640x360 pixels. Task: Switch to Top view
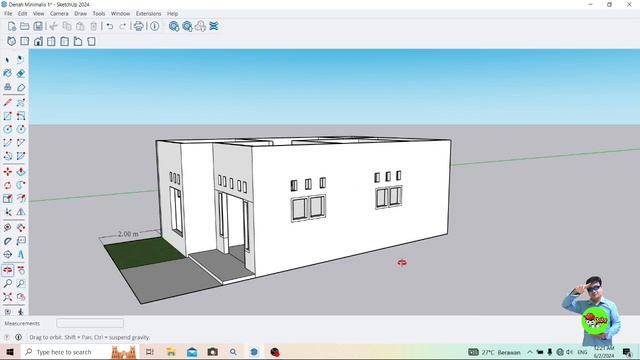point(24,41)
